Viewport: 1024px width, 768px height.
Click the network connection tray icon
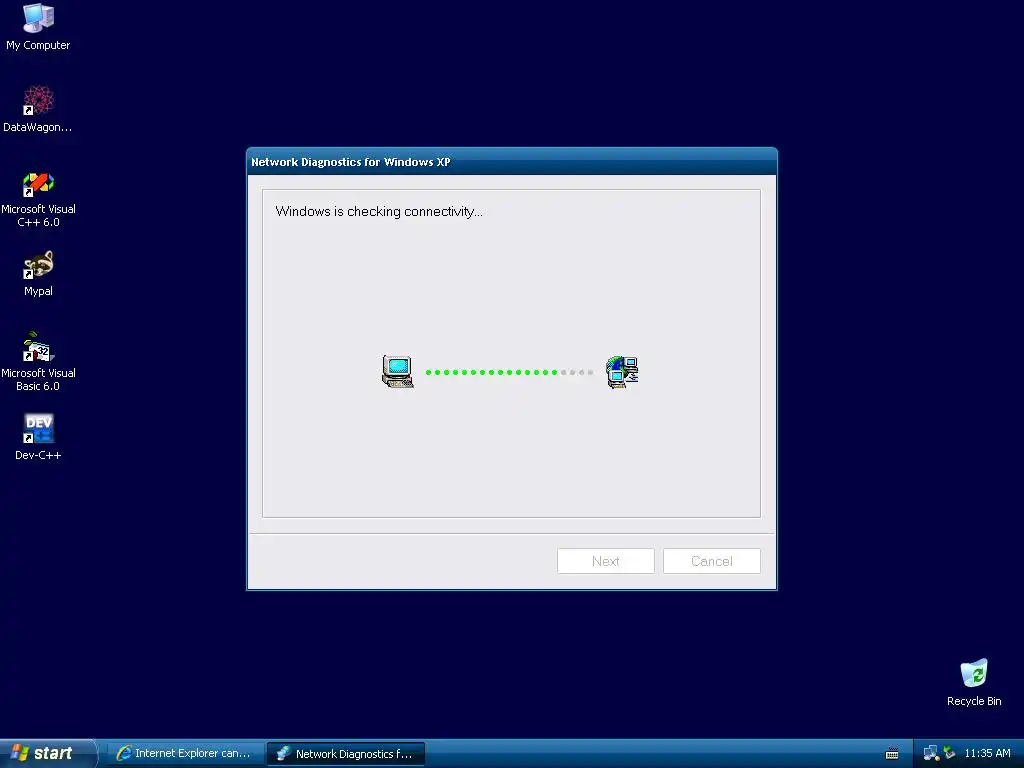pos(931,754)
